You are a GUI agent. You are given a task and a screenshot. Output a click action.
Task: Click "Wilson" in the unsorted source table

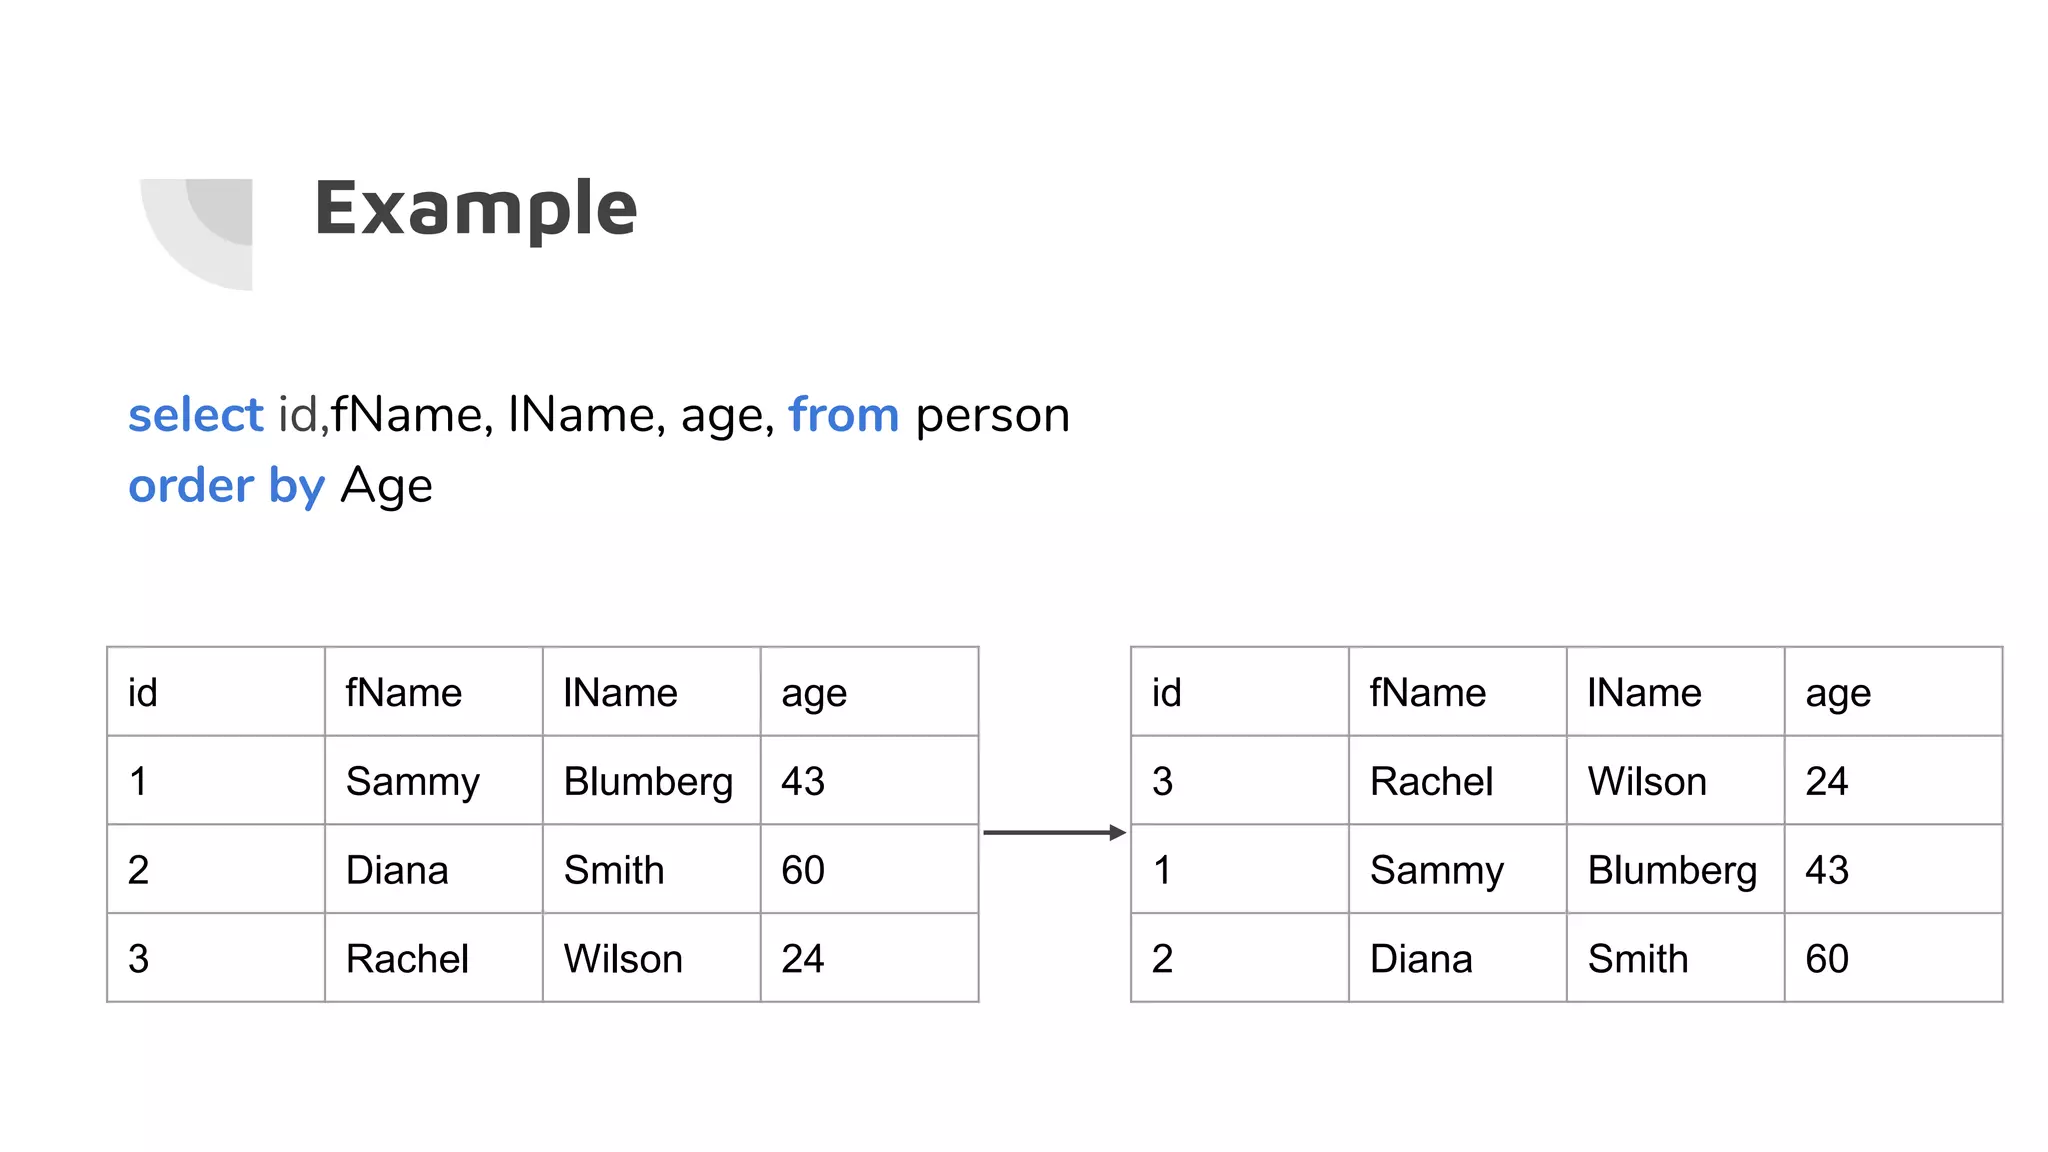pyautogui.click(x=623, y=959)
